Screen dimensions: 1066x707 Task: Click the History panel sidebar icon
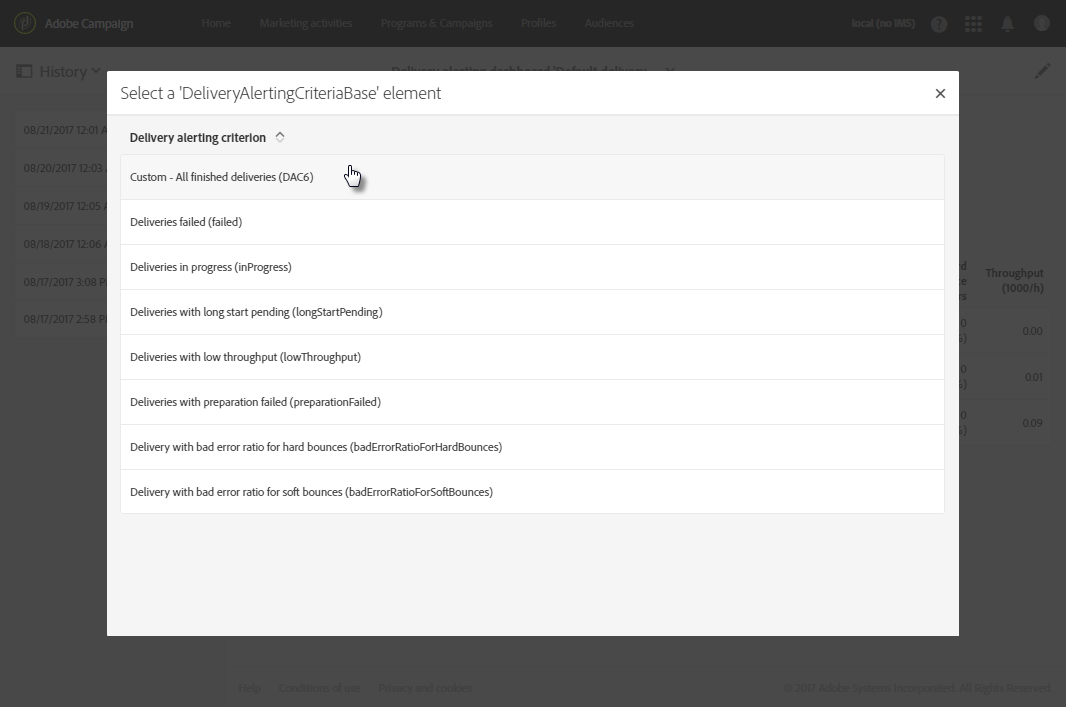[x=24, y=72]
